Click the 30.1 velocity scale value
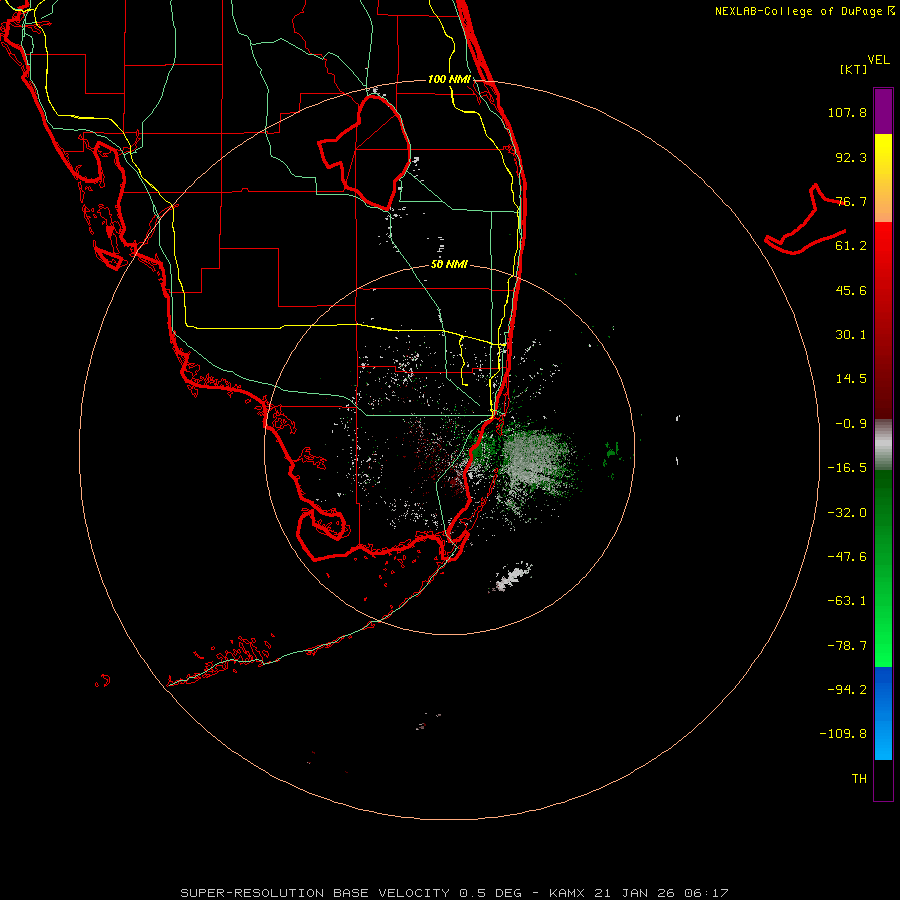This screenshot has width=900, height=900. tap(851, 335)
